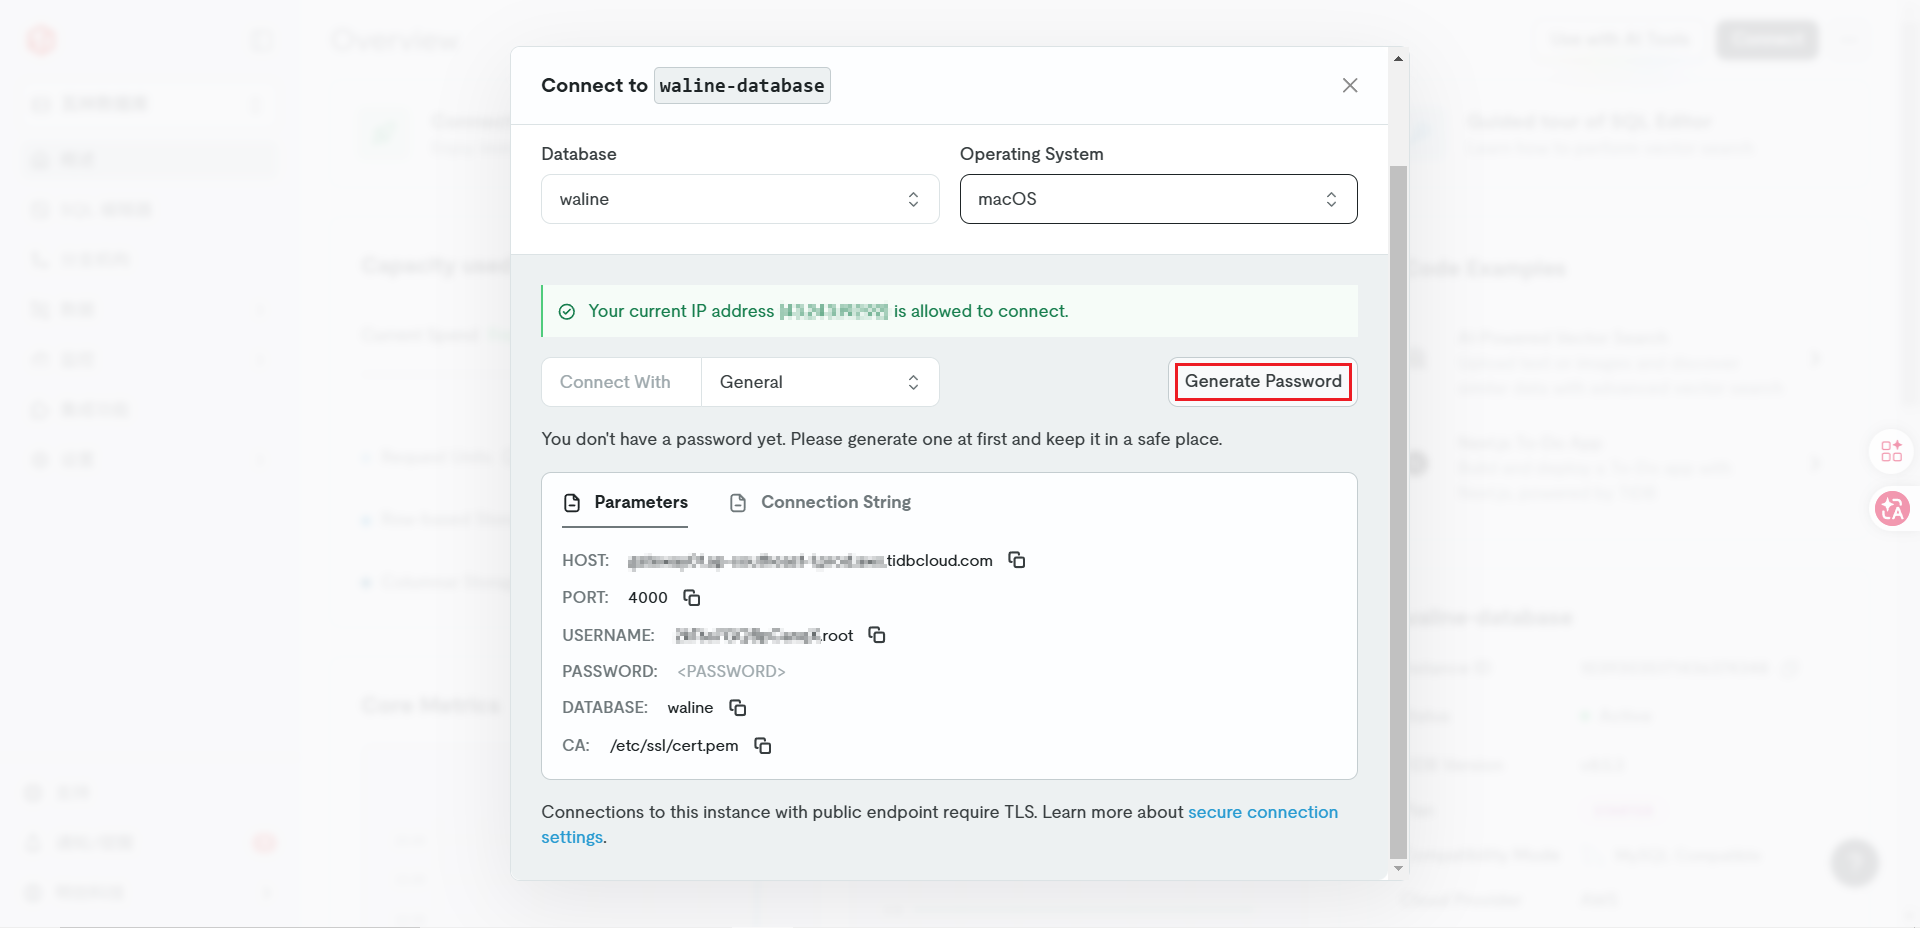The height and width of the screenshot is (928, 1920).
Task: Click the scrollbar up arrow
Action: pos(1398,58)
